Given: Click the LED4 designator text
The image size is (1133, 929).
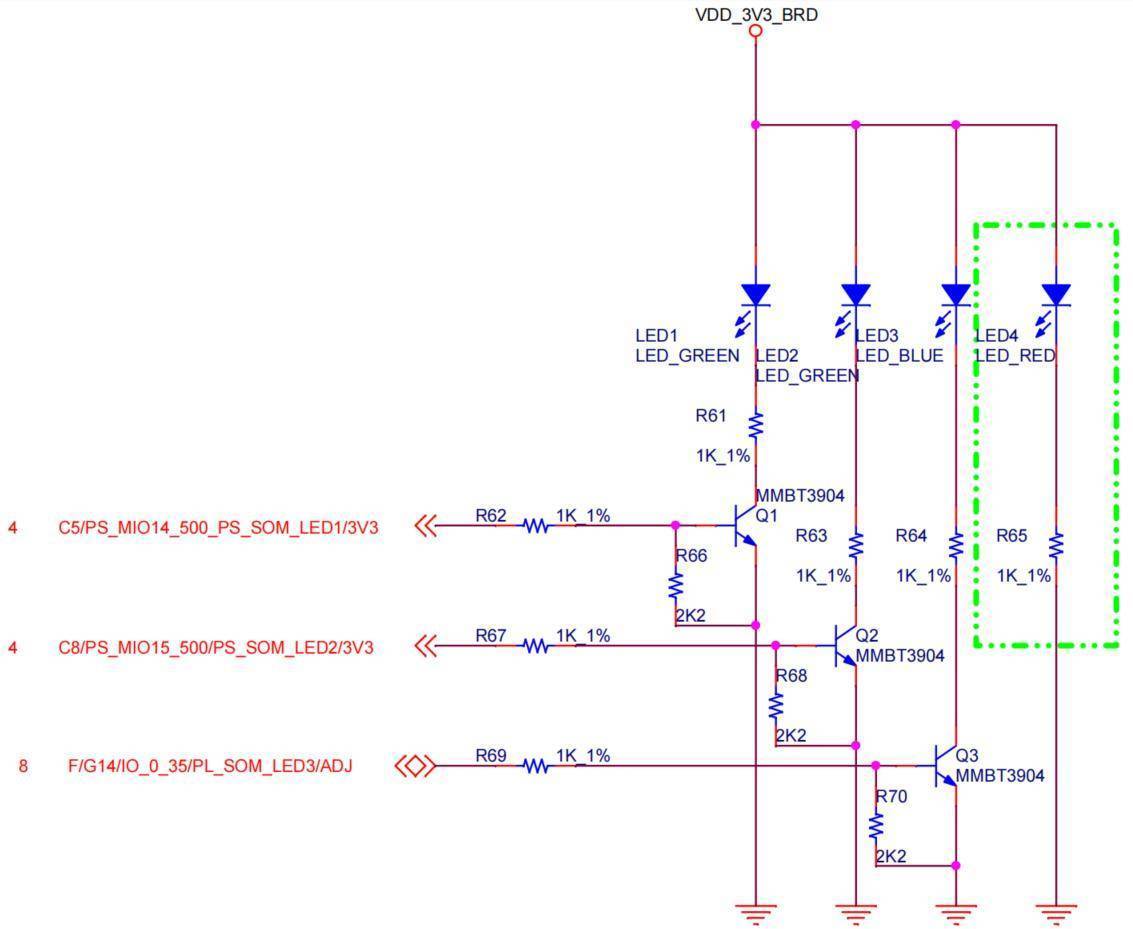Looking at the screenshot, I should point(996,336).
